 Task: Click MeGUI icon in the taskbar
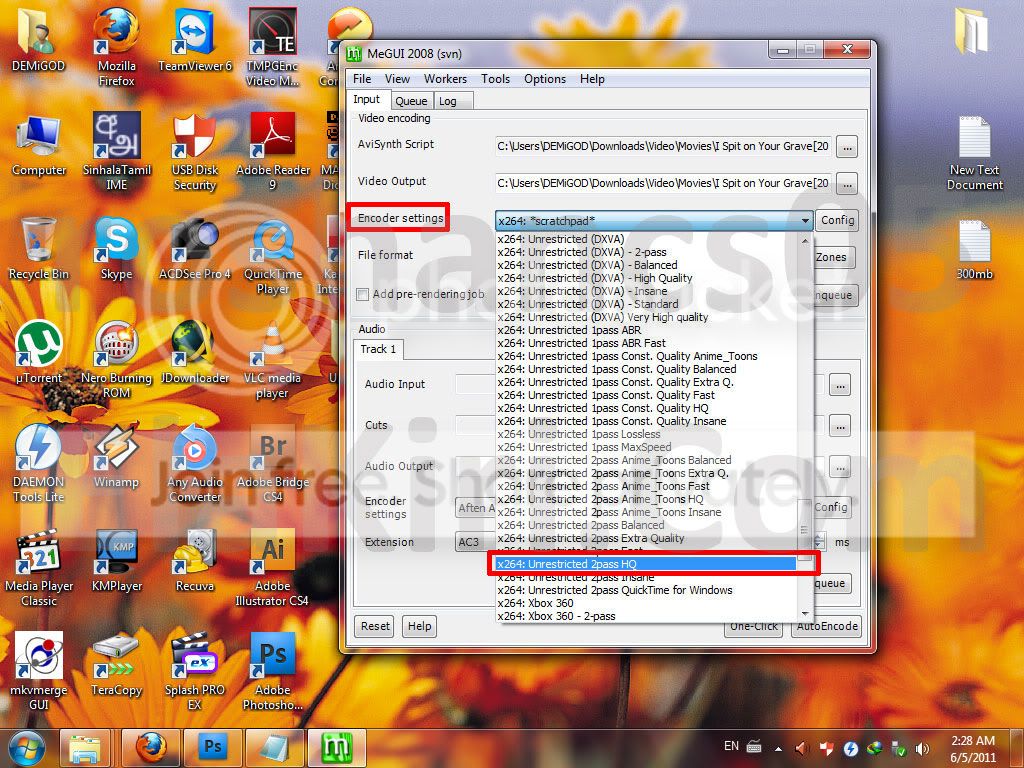pos(338,747)
